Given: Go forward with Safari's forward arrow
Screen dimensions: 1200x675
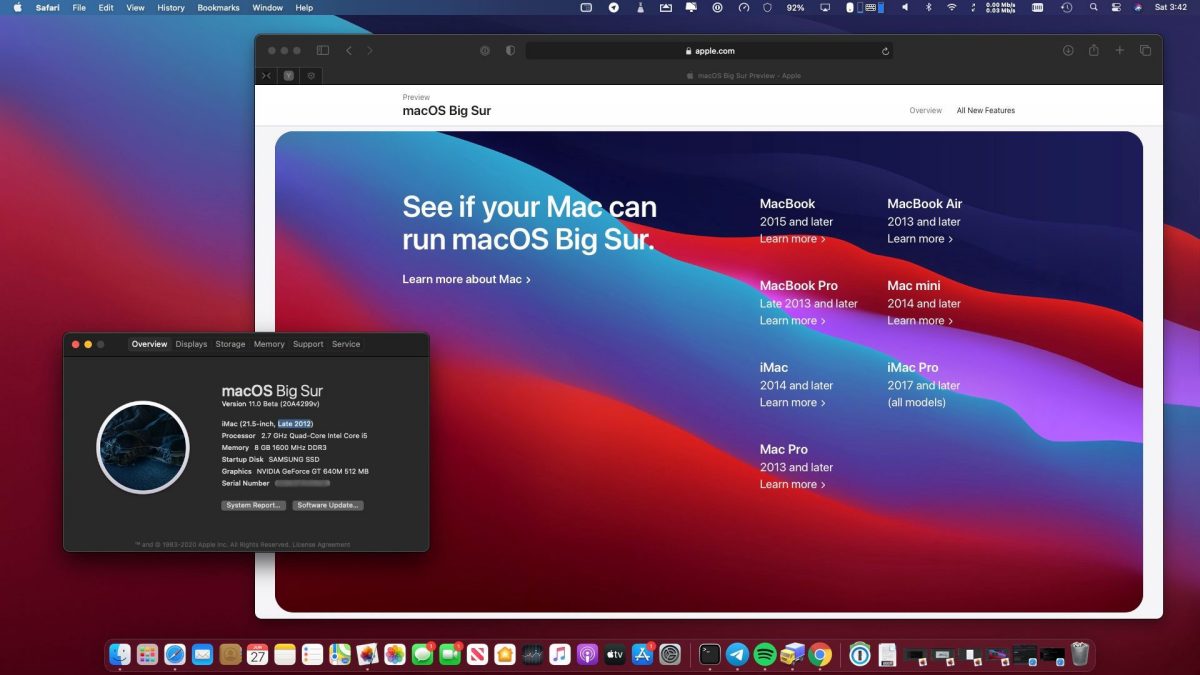Looking at the screenshot, I should [x=370, y=50].
